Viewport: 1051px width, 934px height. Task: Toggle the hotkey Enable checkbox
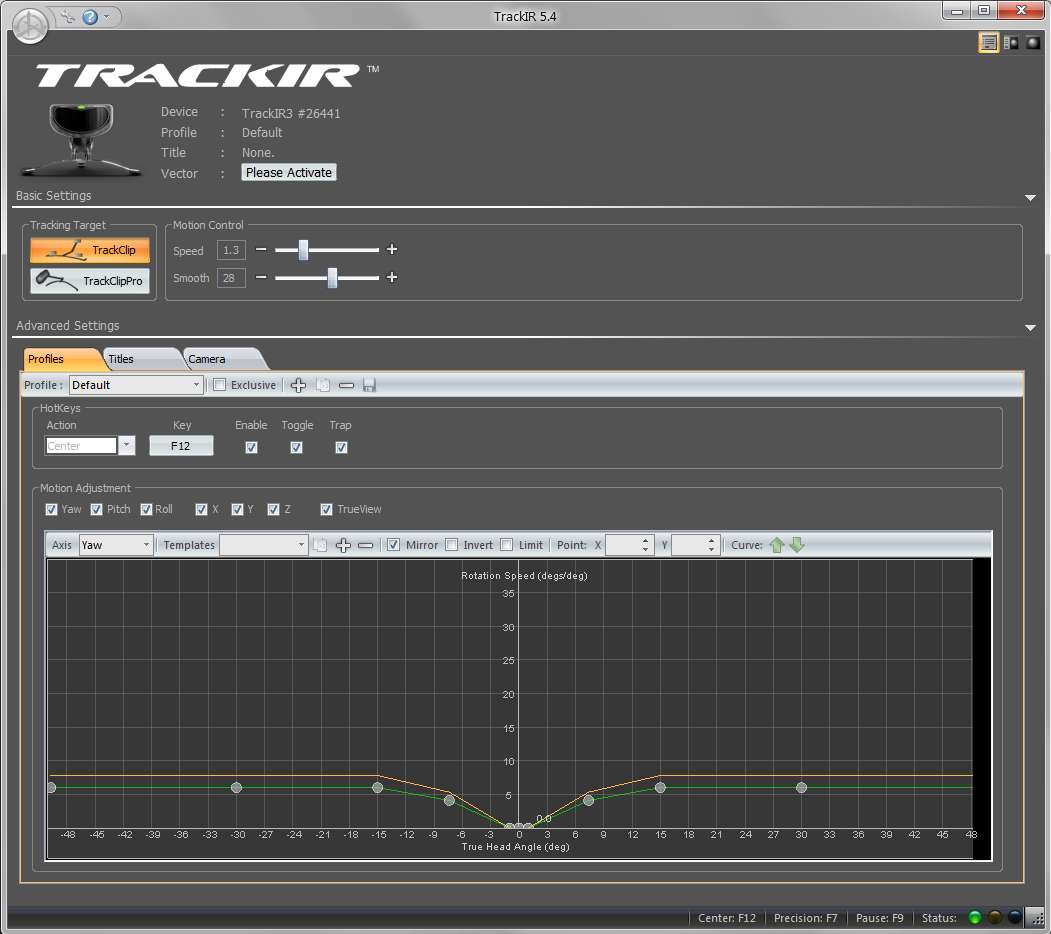(x=251, y=447)
